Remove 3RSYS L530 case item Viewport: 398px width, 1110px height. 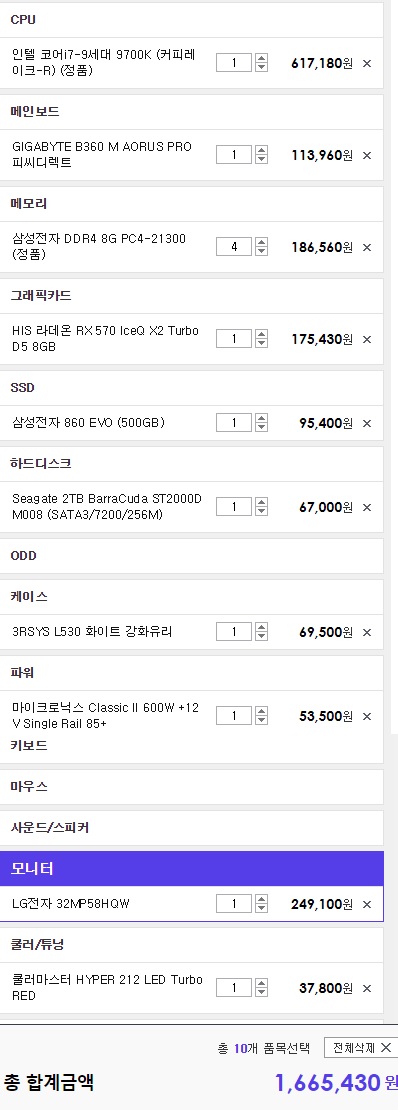pos(367,633)
